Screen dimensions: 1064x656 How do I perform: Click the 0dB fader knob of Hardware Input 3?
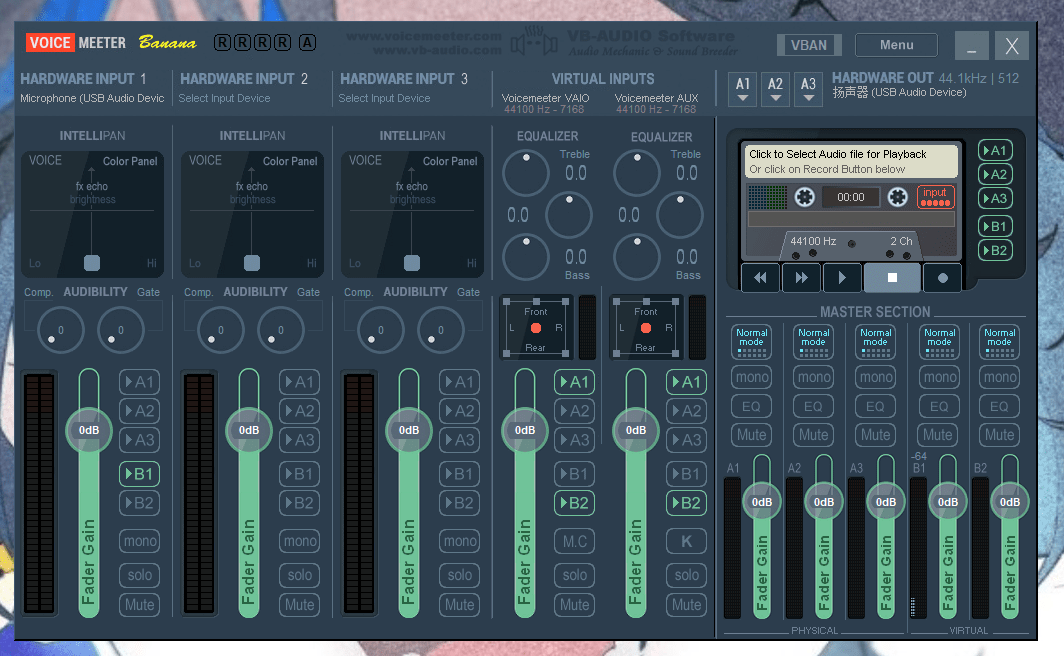tap(409, 430)
